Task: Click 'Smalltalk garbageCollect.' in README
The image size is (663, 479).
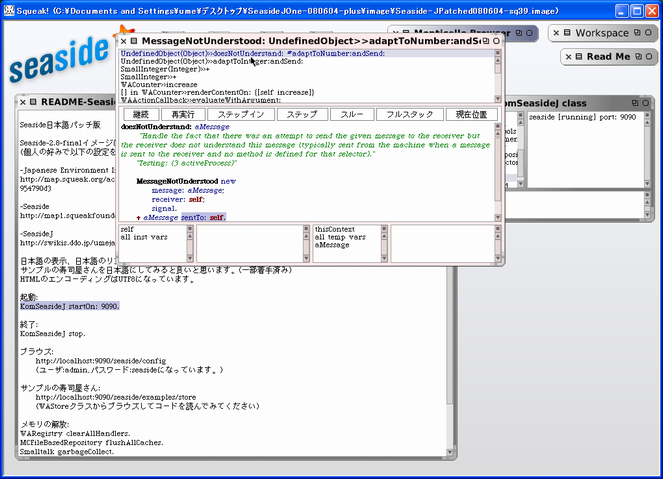Action: click(67, 452)
